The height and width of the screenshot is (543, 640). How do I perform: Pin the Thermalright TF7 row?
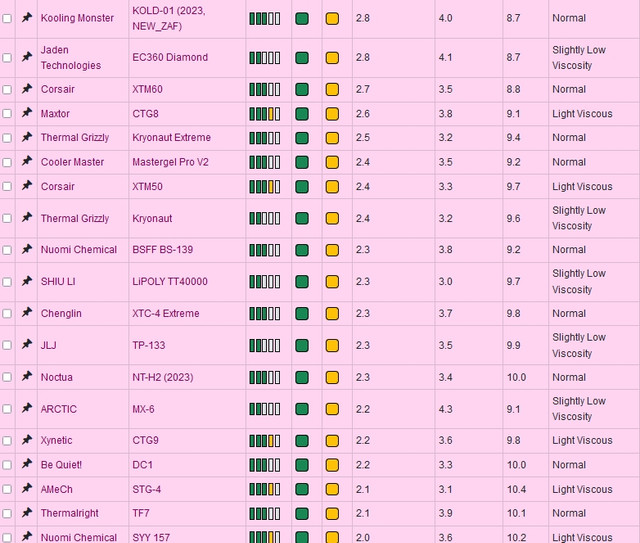[x=27, y=512]
